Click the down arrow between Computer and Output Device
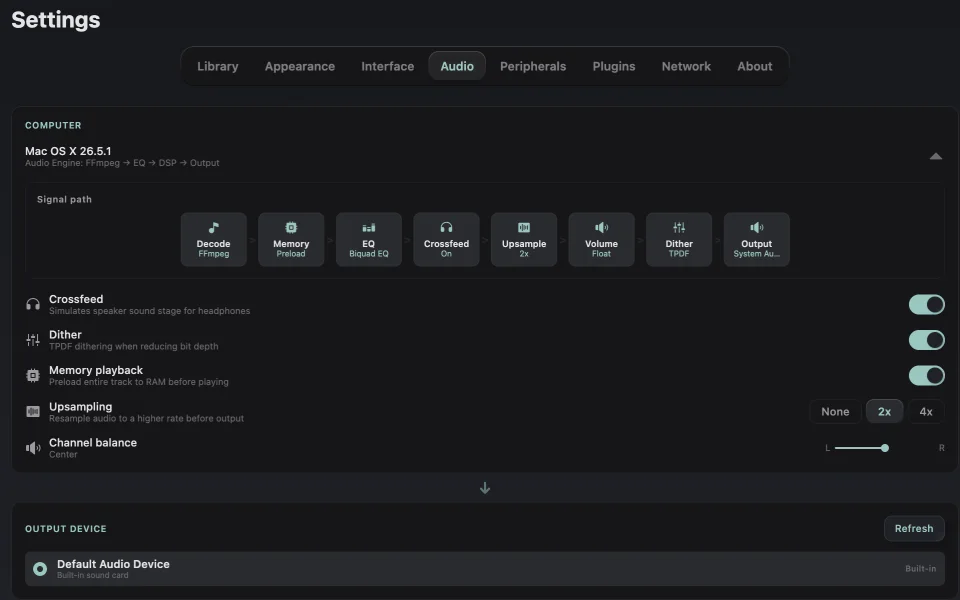Screen dimensions: 960x600 pos(485,488)
